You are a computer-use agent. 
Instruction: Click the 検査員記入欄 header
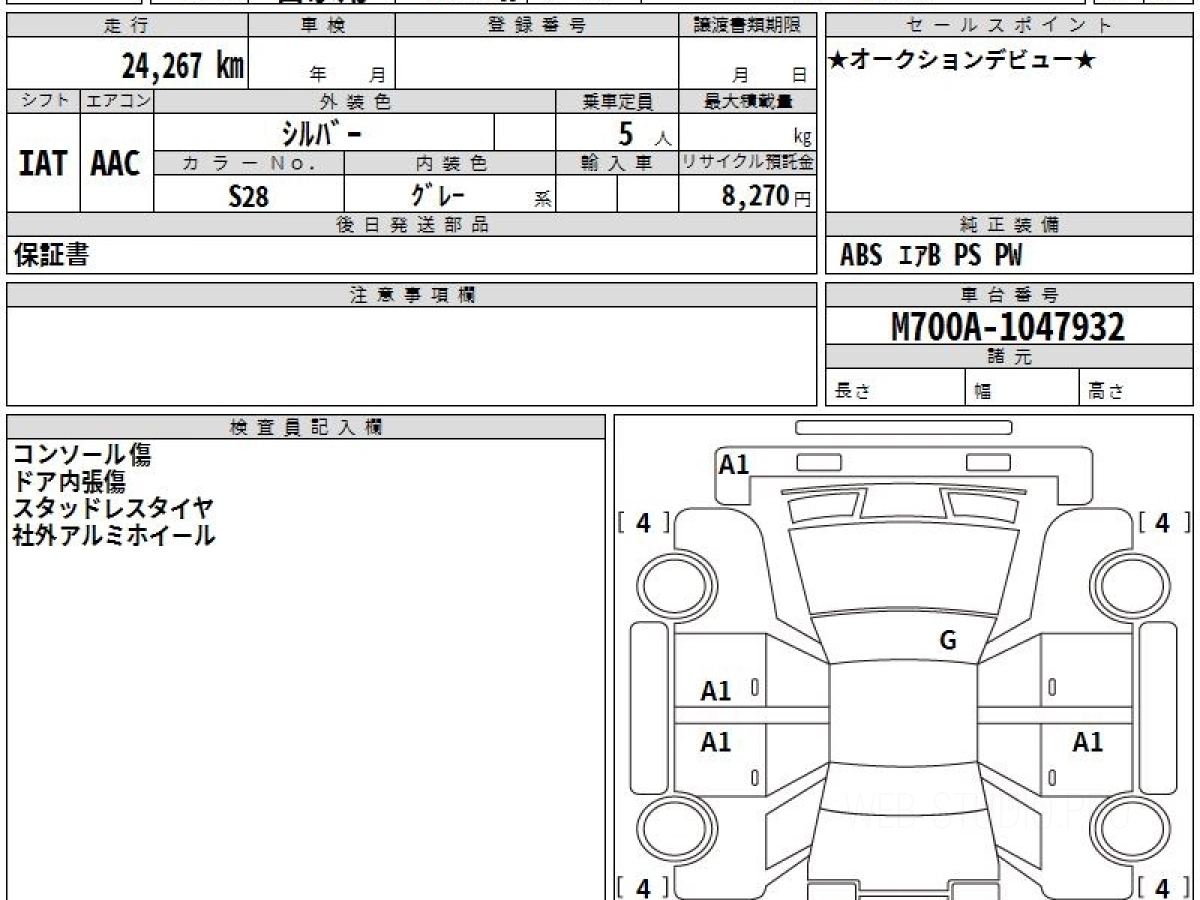pyautogui.click(x=306, y=427)
